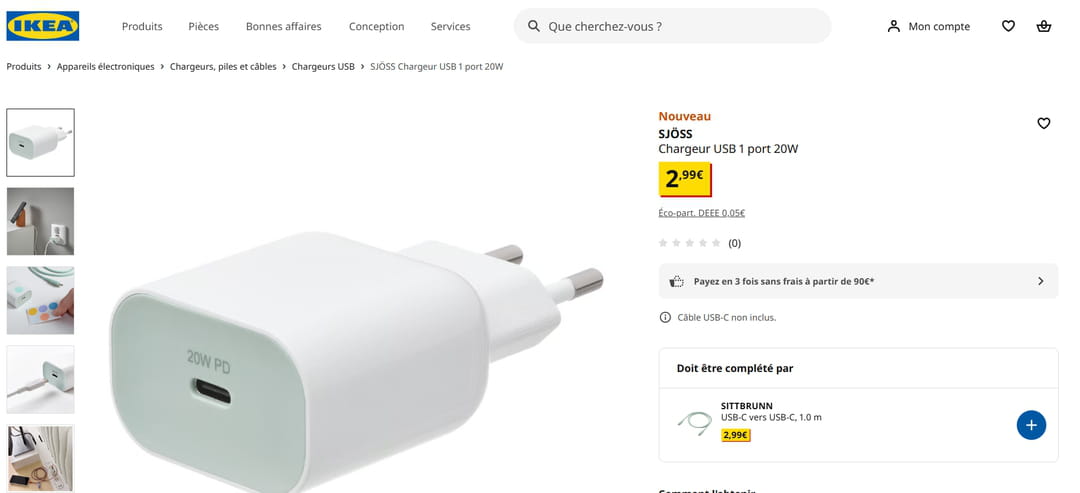This screenshot has height=493, width=1080.
Task: Open Appareils électroniques breadcrumb link
Action: [106, 67]
